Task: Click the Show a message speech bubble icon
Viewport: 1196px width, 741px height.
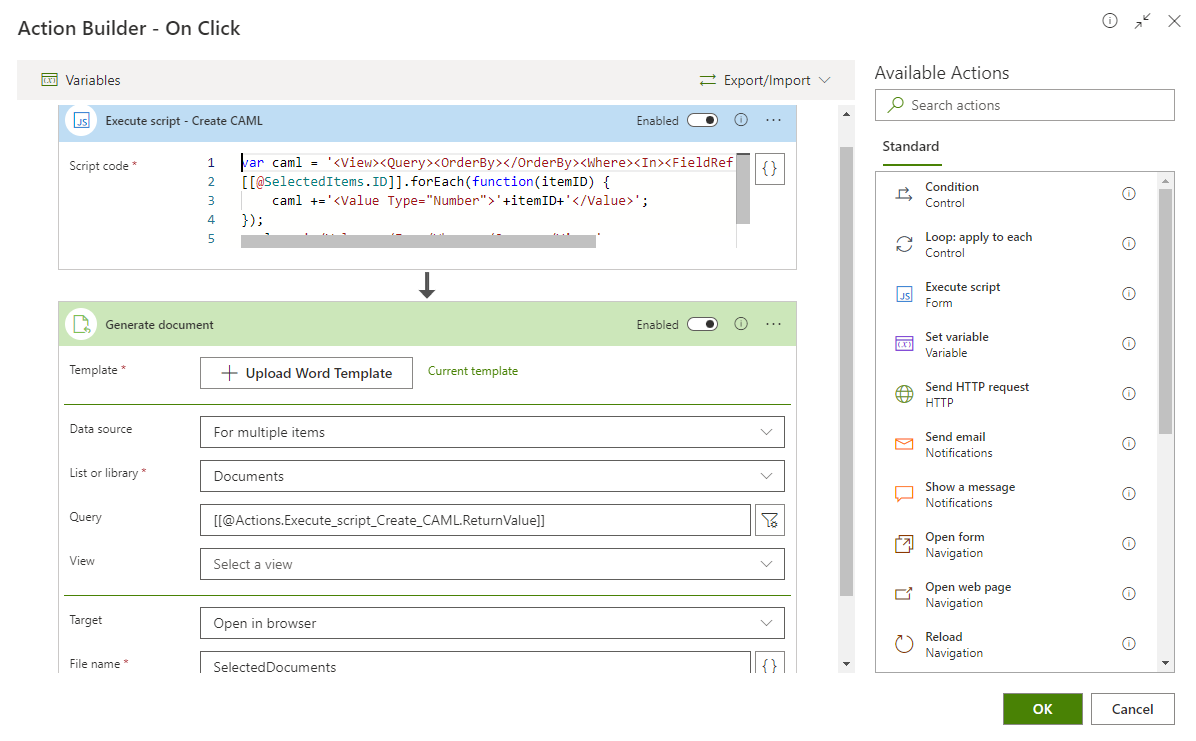Action: [904, 494]
